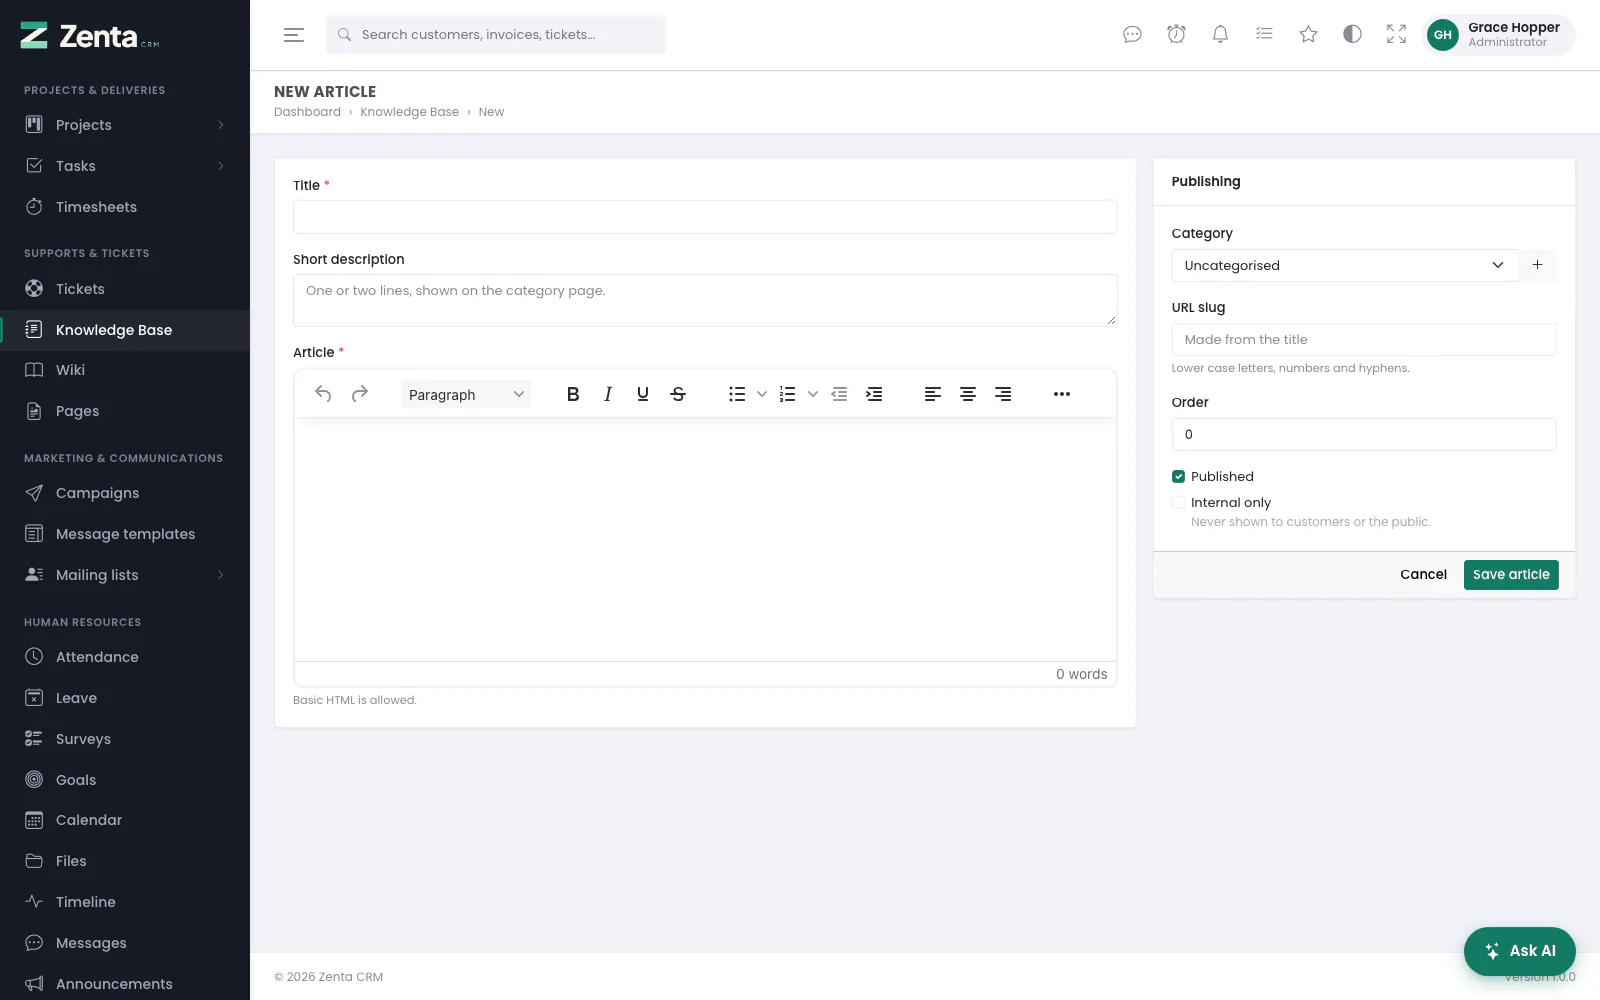Open the Paragraph style dropdown

466,394
